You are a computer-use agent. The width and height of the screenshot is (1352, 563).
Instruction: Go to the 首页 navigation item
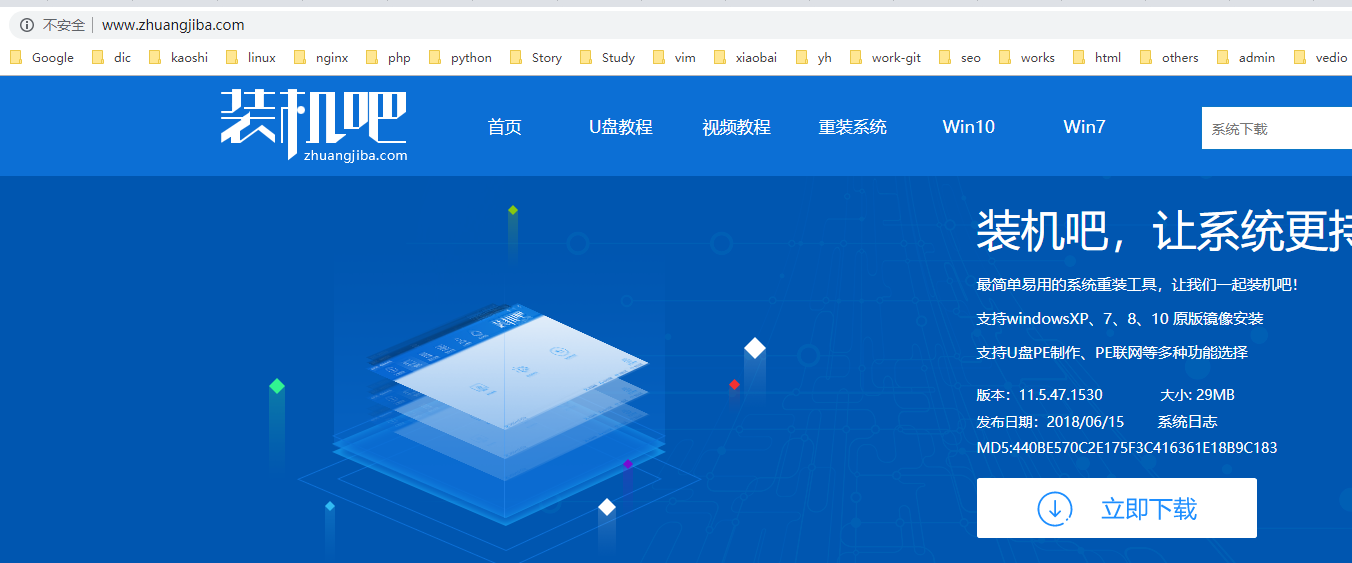coord(505,127)
